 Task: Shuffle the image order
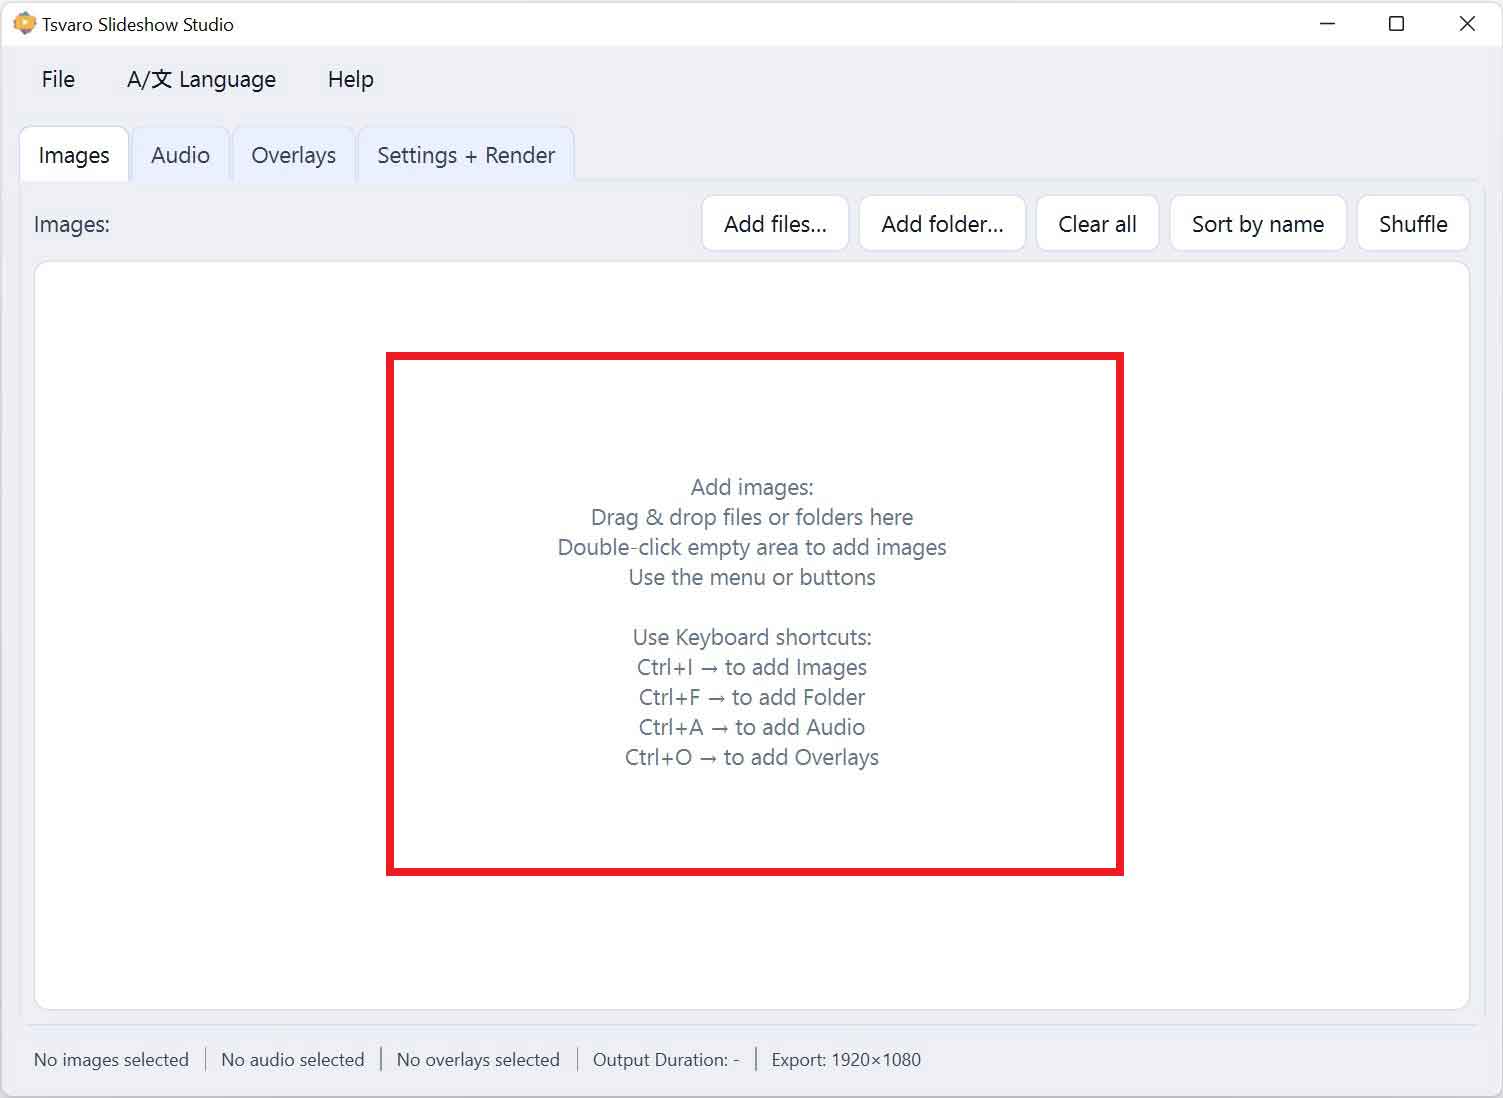pos(1412,224)
